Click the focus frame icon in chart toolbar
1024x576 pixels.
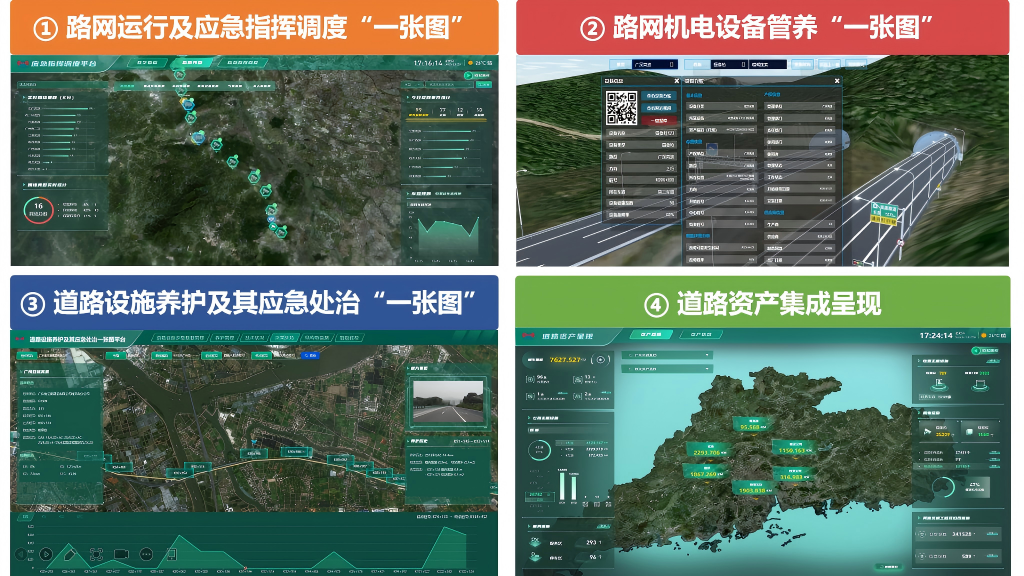(96, 554)
